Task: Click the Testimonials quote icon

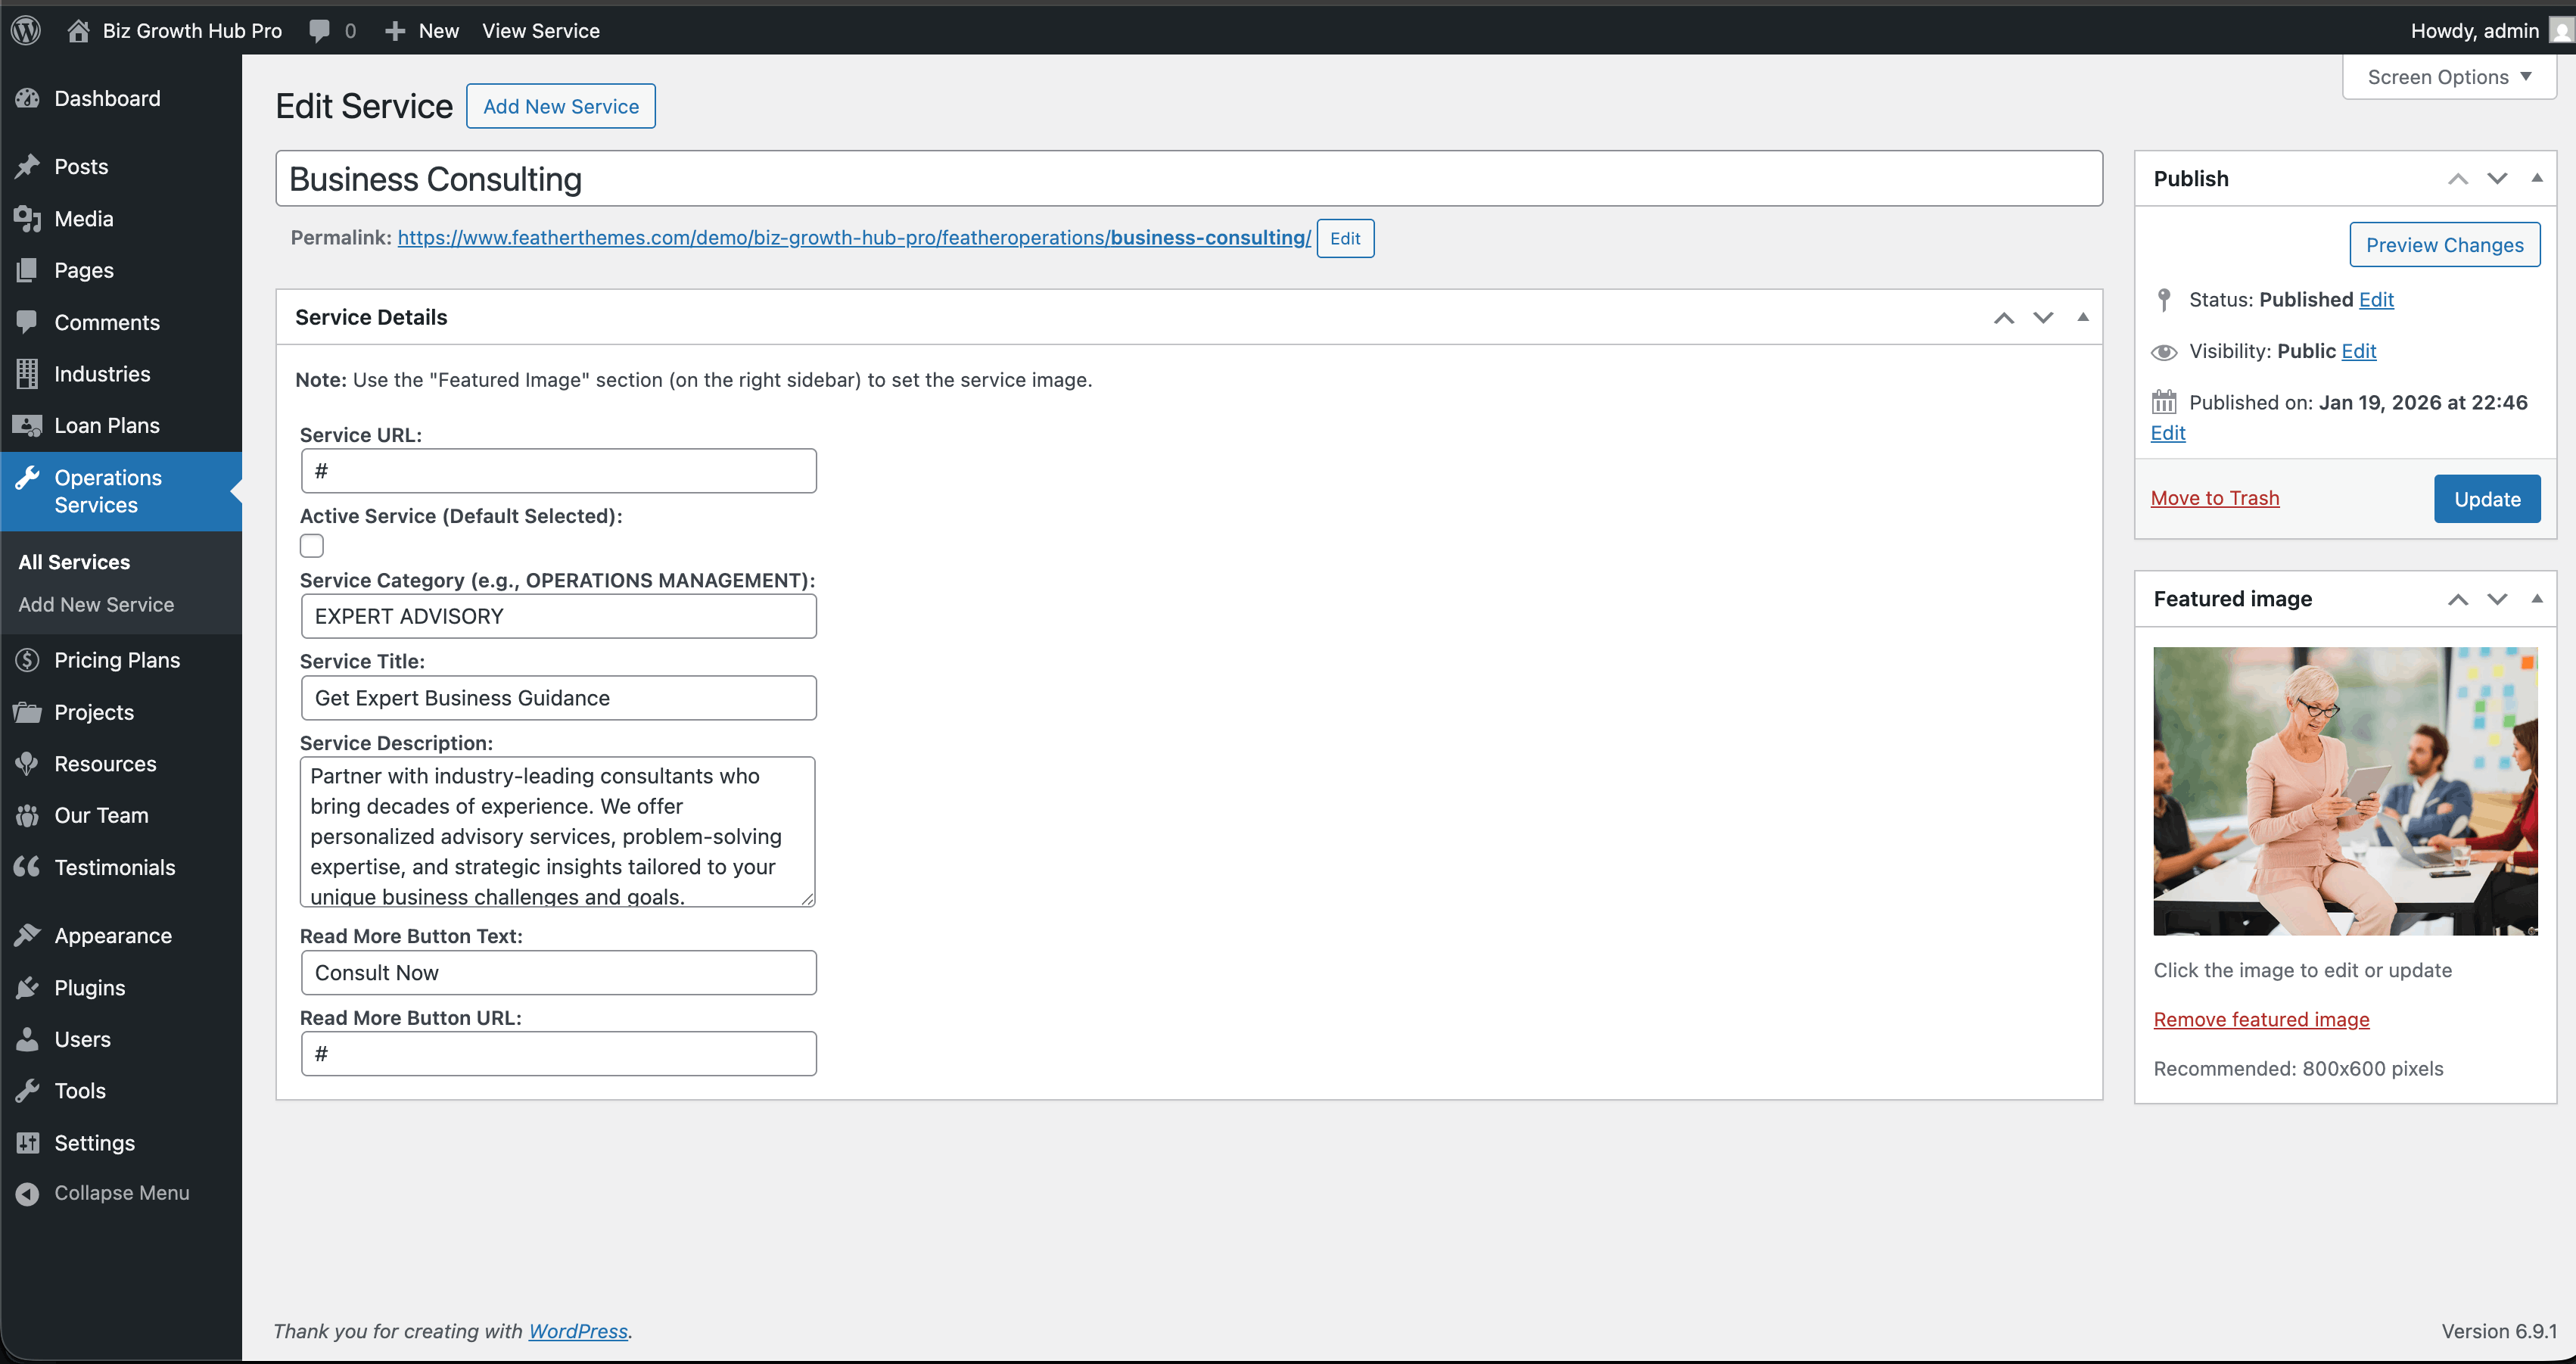Action: [x=27, y=867]
